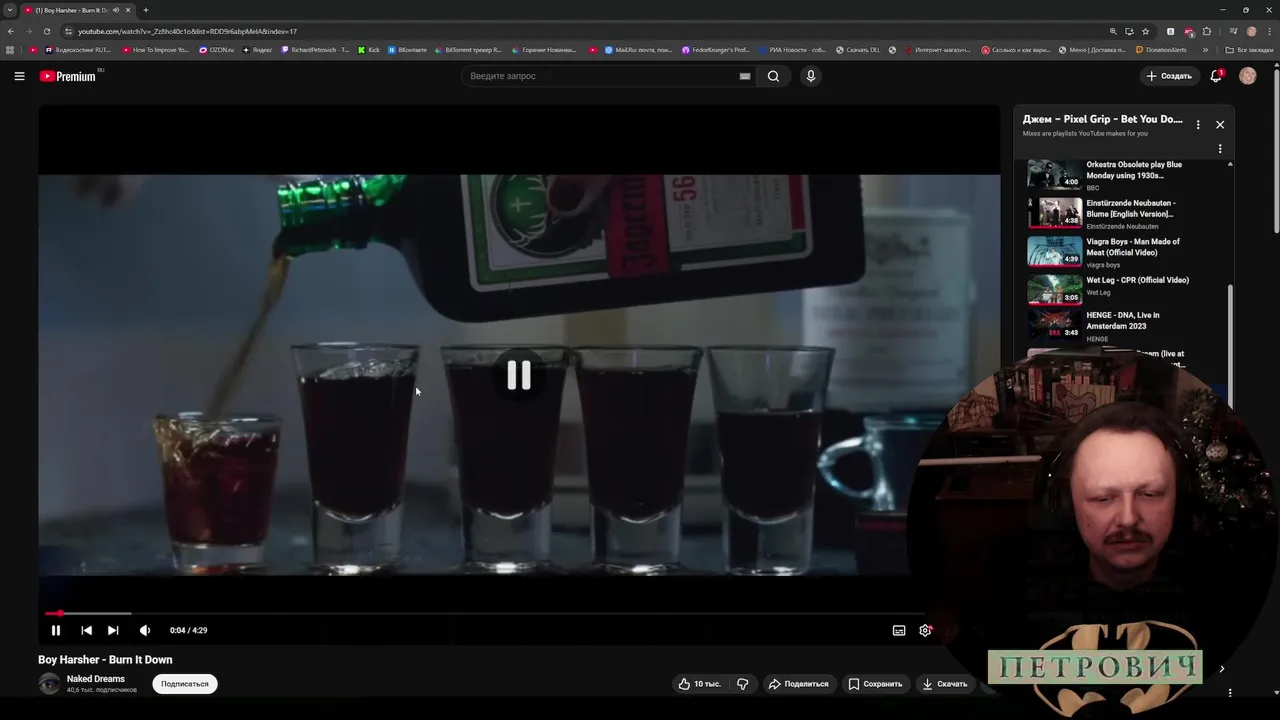The width and height of the screenshot is (1280, 720).
Task: Open the Все закладки bookmarks folder
Action: coord(1250,50)
